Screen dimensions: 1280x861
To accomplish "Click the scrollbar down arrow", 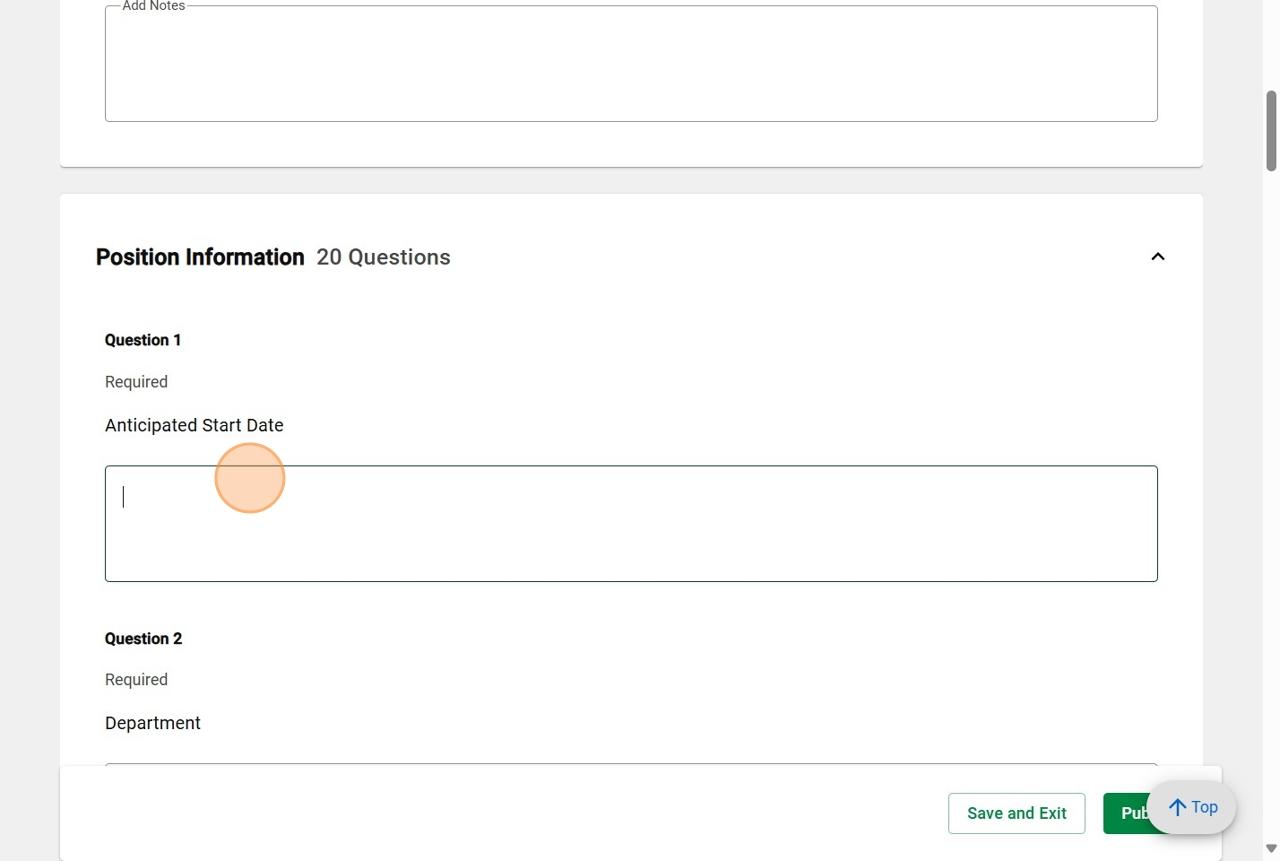I will coord(1271,849).
